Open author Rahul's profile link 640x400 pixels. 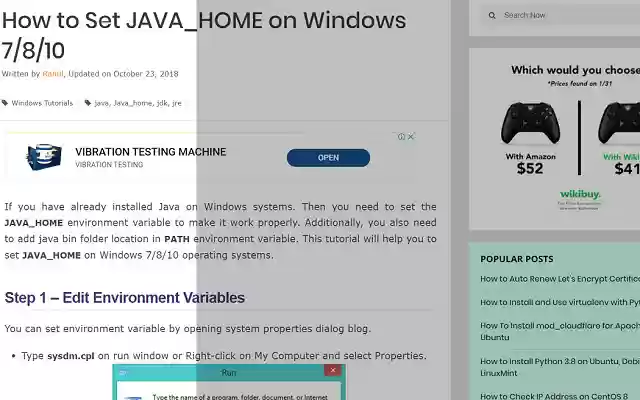53,74
